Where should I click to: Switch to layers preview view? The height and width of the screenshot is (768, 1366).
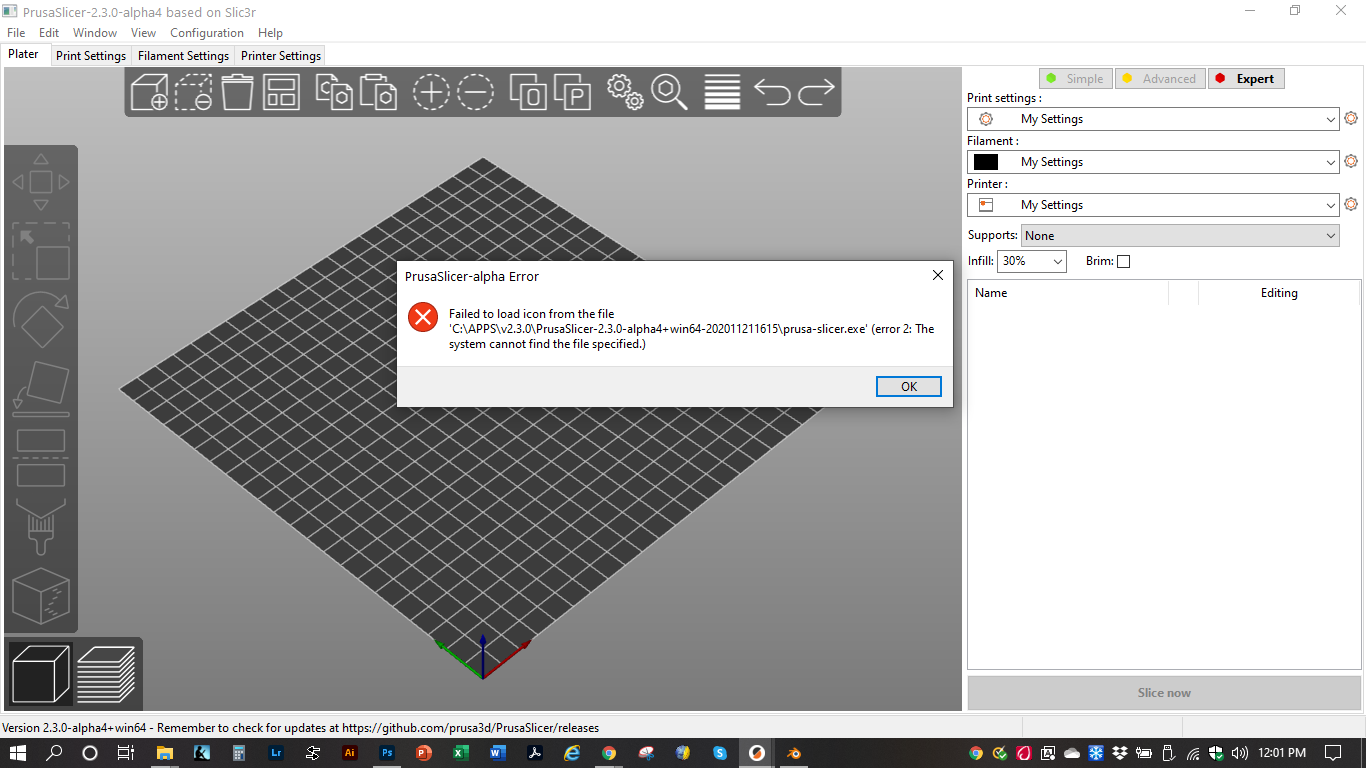pos(105,674)
